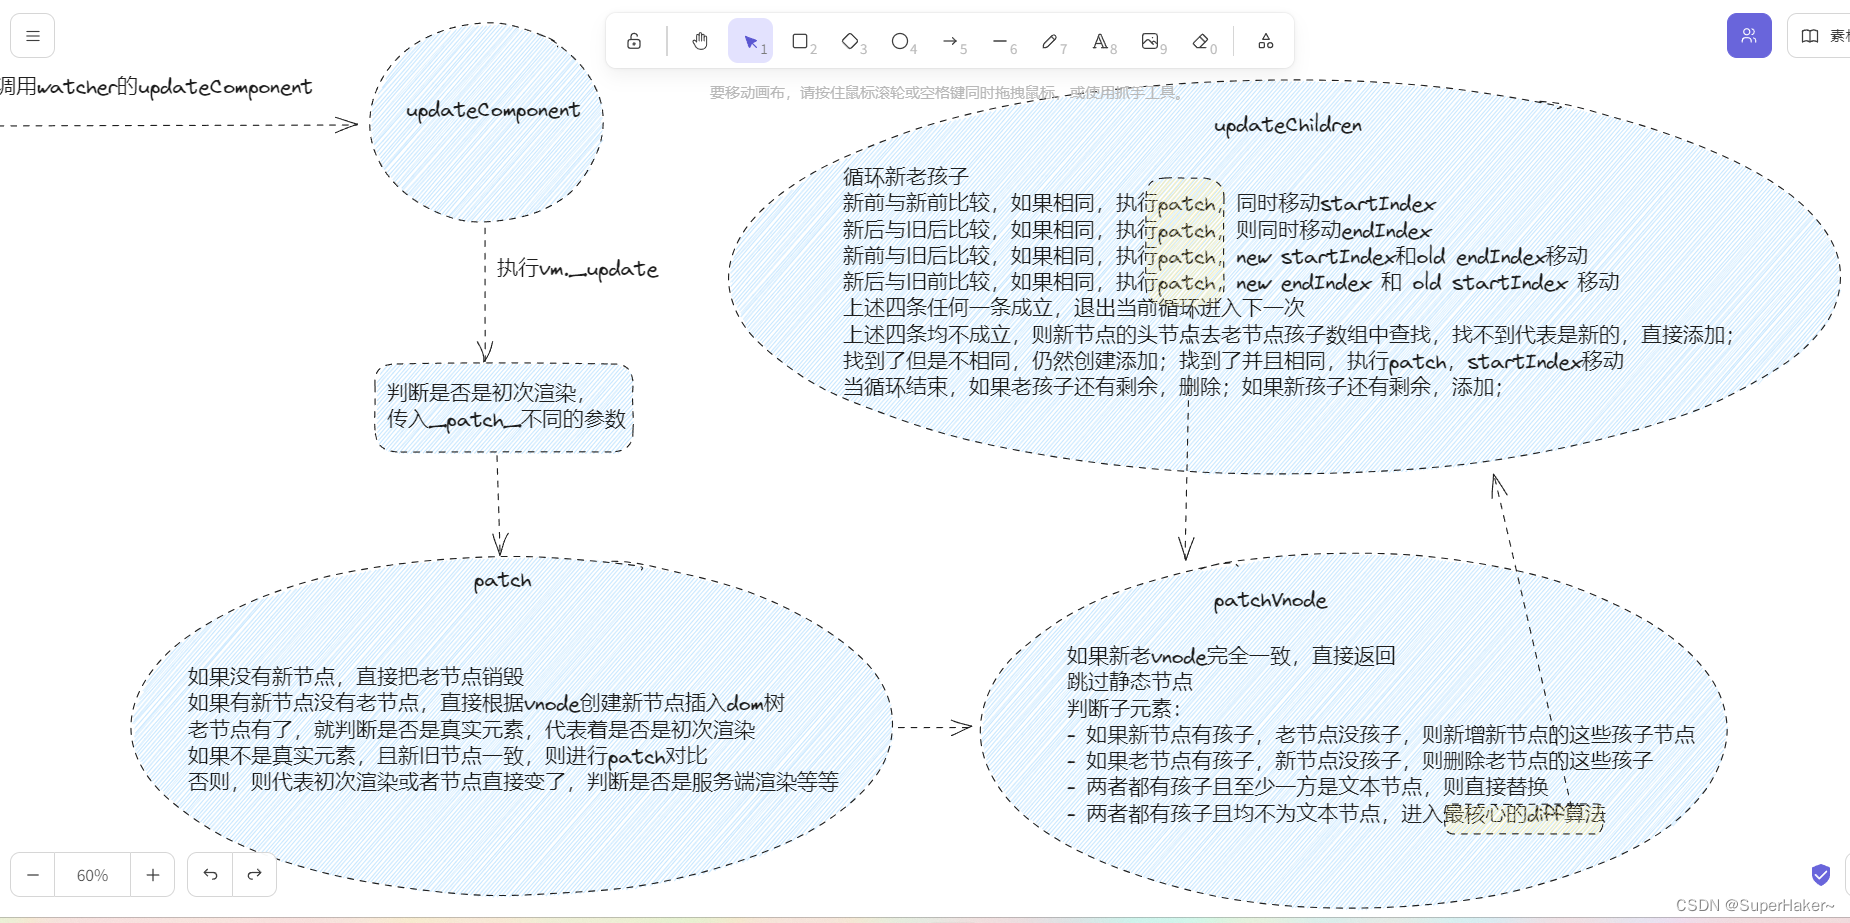Redo the last undone action
Viewport: 1850px width, 923px height.
(x=254, y=875)
